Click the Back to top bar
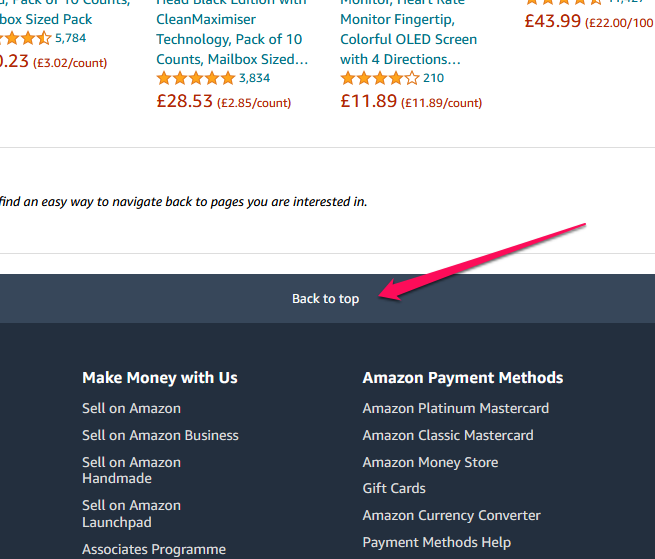 point(325,299)
